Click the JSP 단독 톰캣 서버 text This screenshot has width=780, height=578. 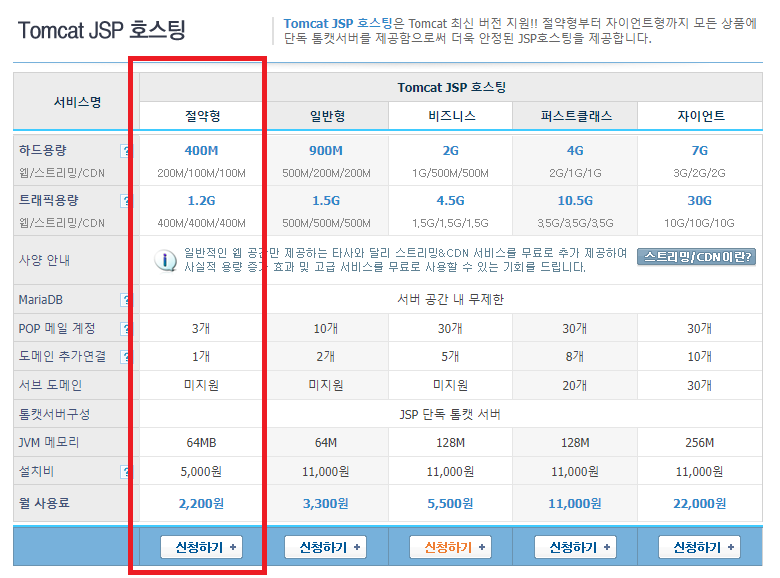click(451, 414)
